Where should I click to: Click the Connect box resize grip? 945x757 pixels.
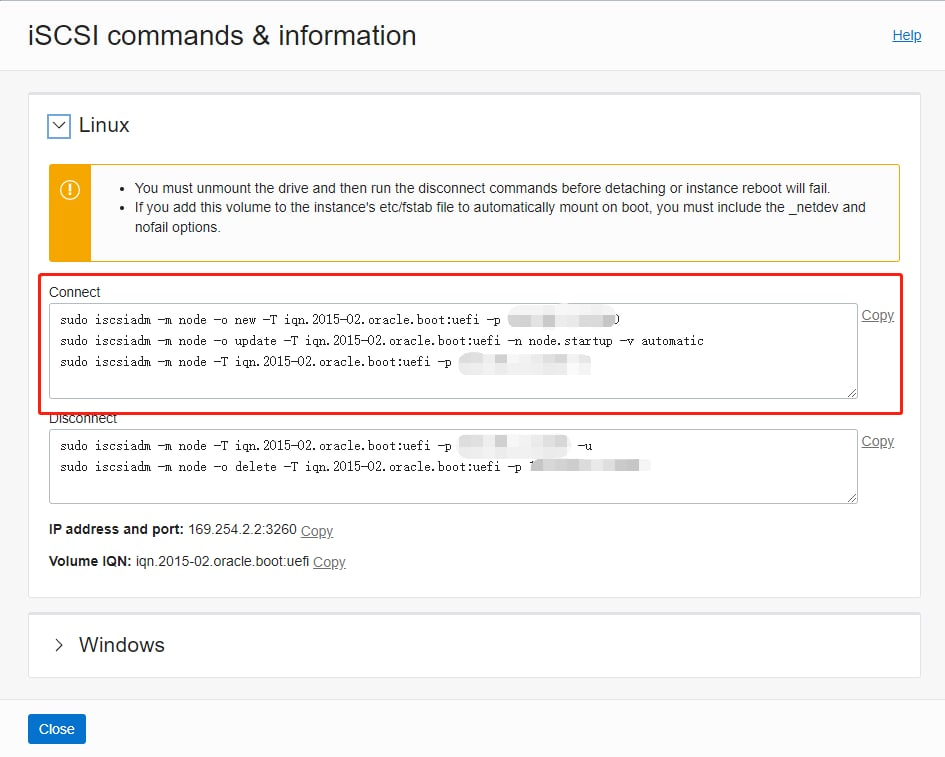point(852,393)
